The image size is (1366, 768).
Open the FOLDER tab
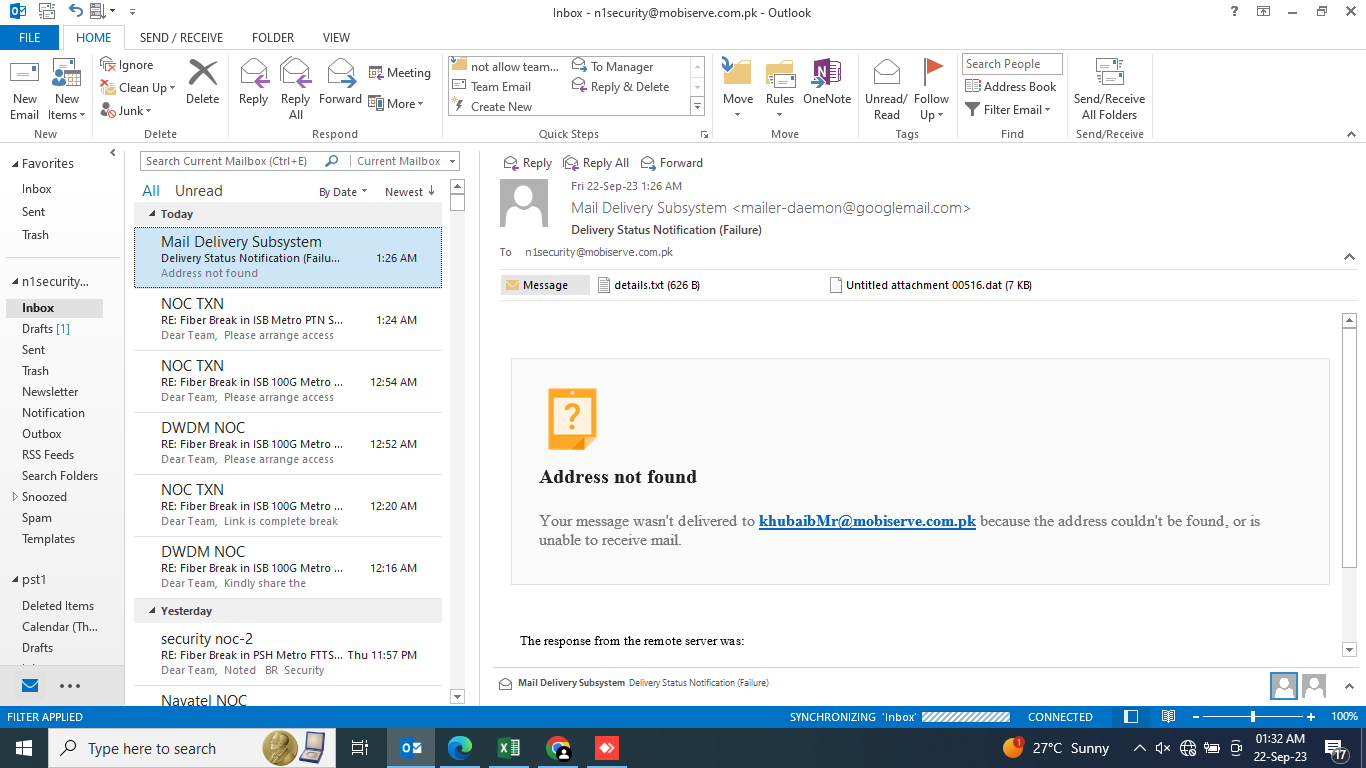[273, 38]
